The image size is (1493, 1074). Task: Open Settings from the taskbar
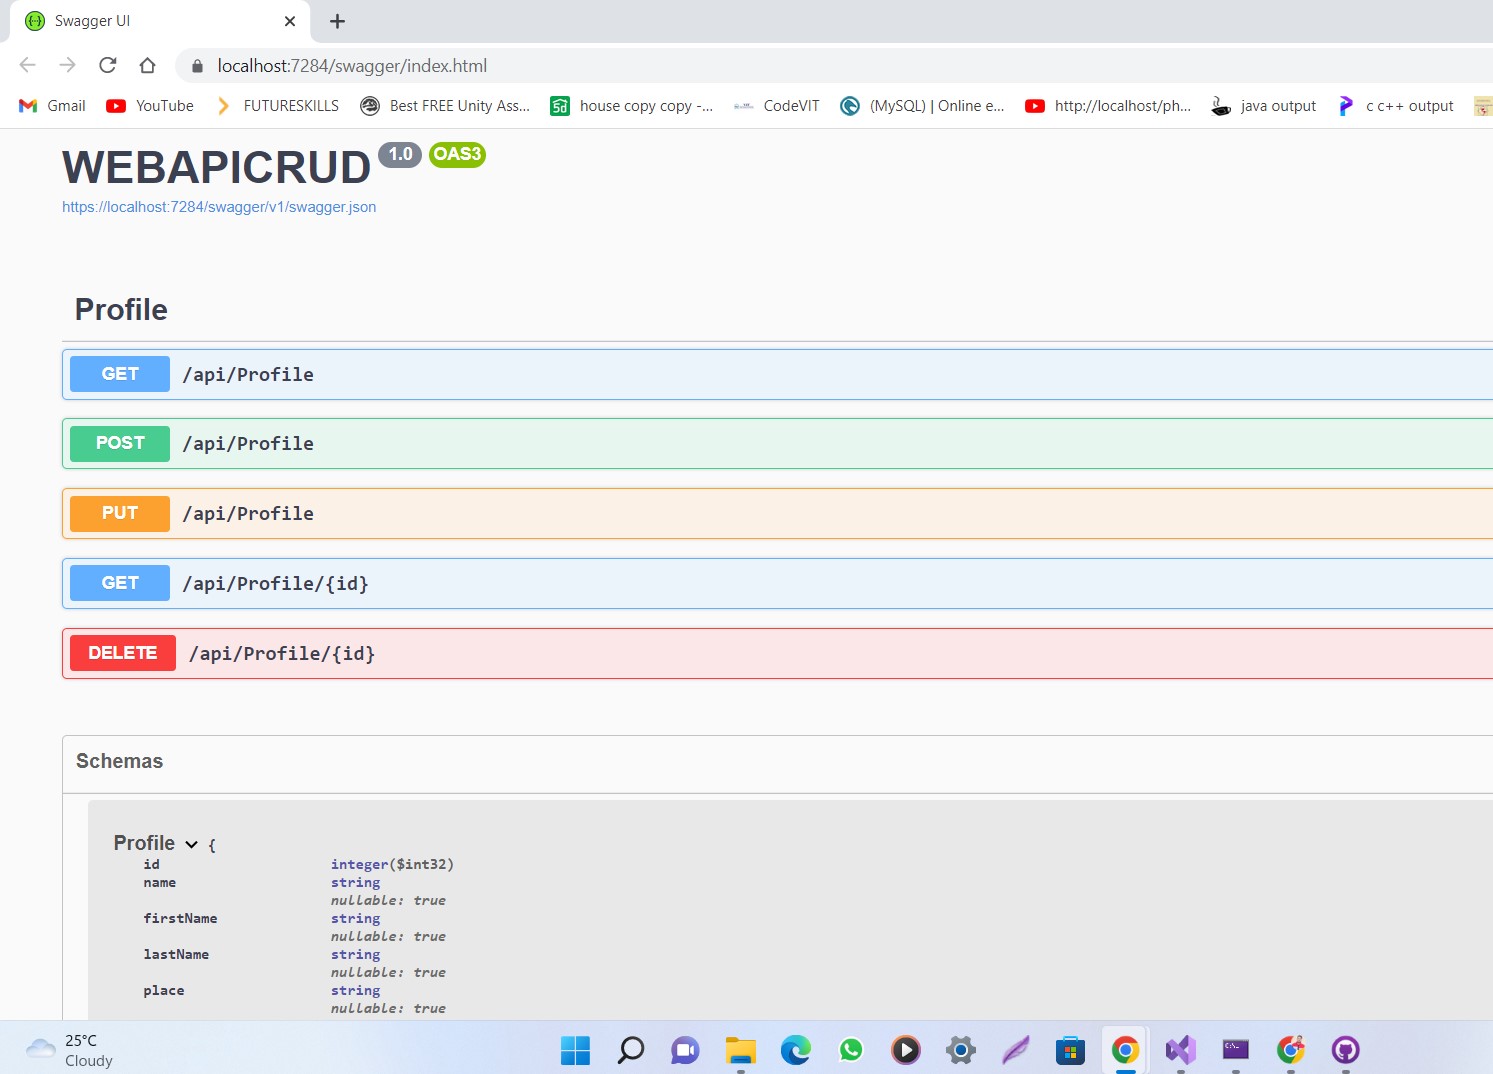click(x=961, y=1050)
